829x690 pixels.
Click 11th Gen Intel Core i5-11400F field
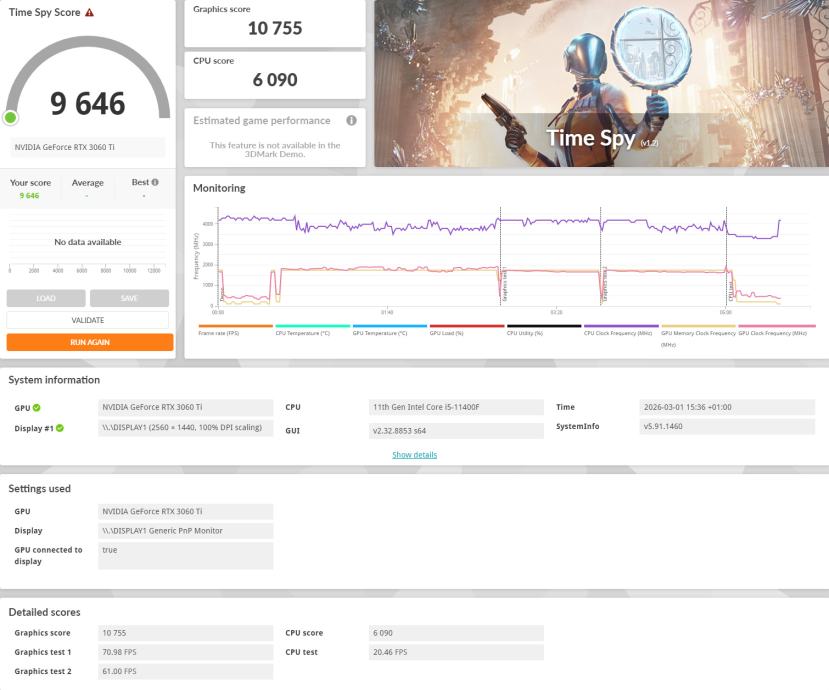tap(456, 407)
